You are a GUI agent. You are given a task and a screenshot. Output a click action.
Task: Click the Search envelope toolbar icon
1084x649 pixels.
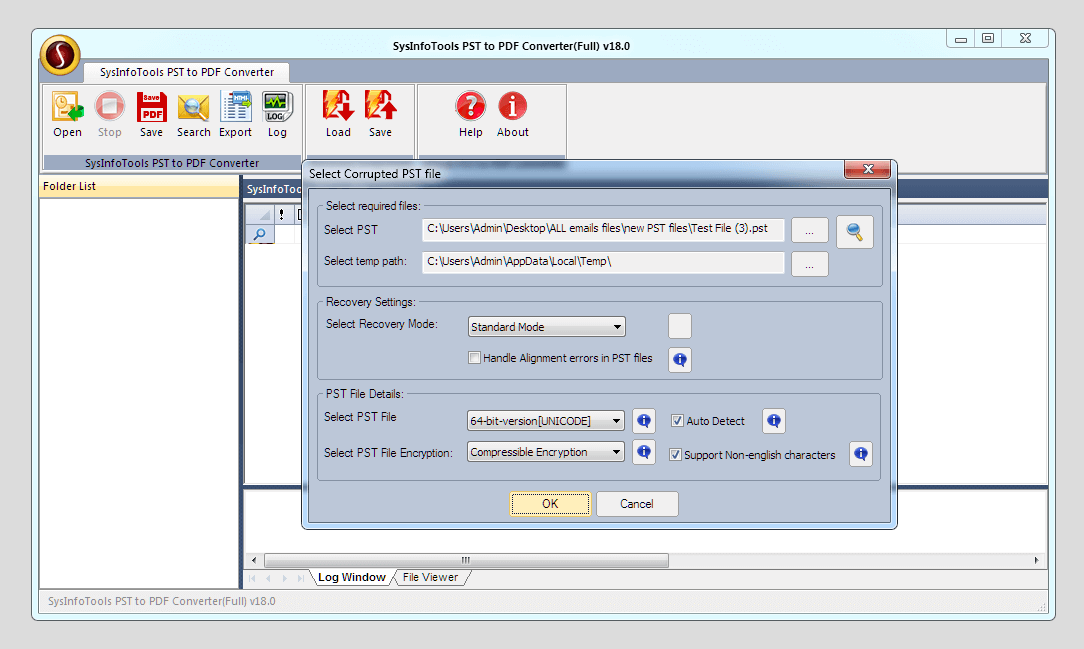(x=193, y=115)
